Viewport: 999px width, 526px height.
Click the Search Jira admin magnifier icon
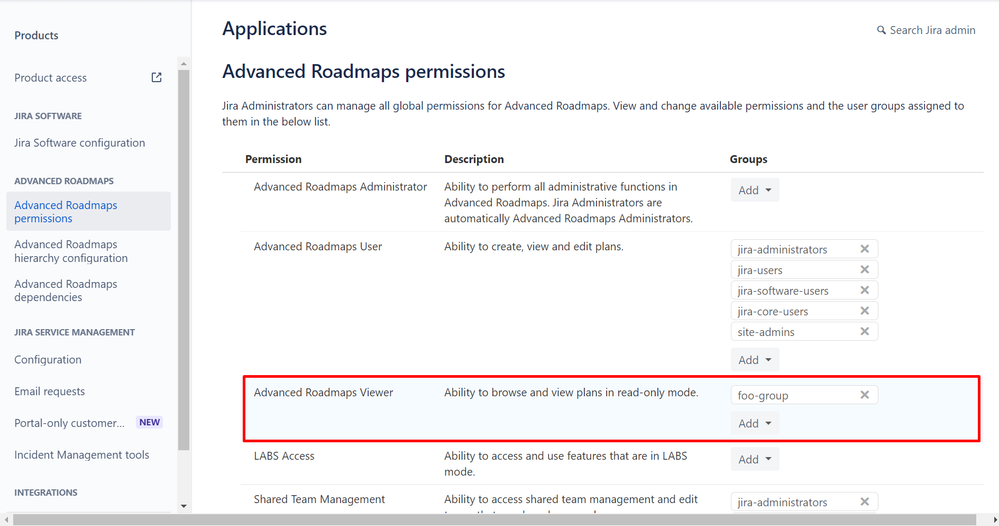[x=881, y=30]
